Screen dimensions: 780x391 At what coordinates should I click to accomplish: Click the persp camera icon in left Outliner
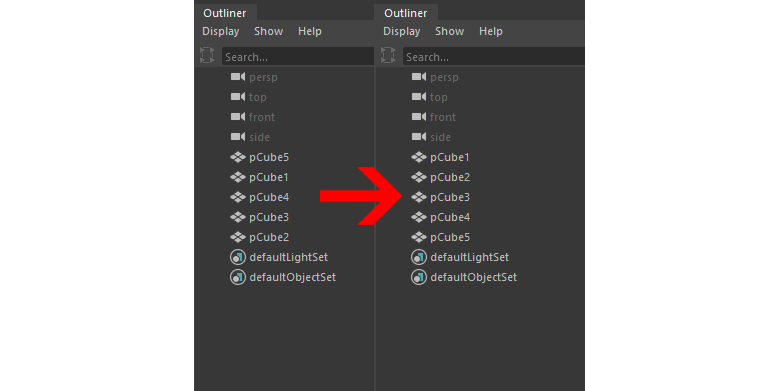[x=238, y=77]
